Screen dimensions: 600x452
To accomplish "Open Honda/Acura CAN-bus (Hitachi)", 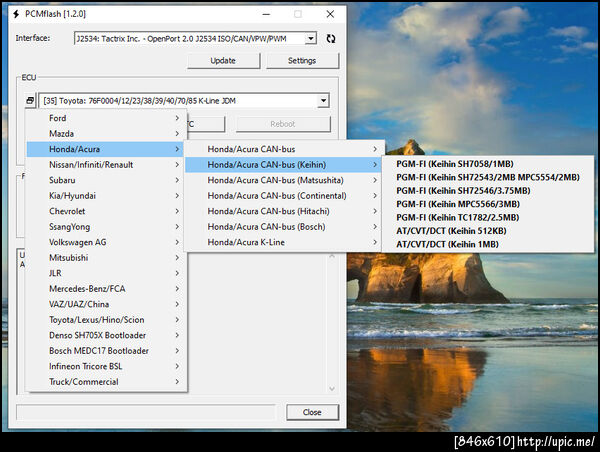I will point(284,211).
